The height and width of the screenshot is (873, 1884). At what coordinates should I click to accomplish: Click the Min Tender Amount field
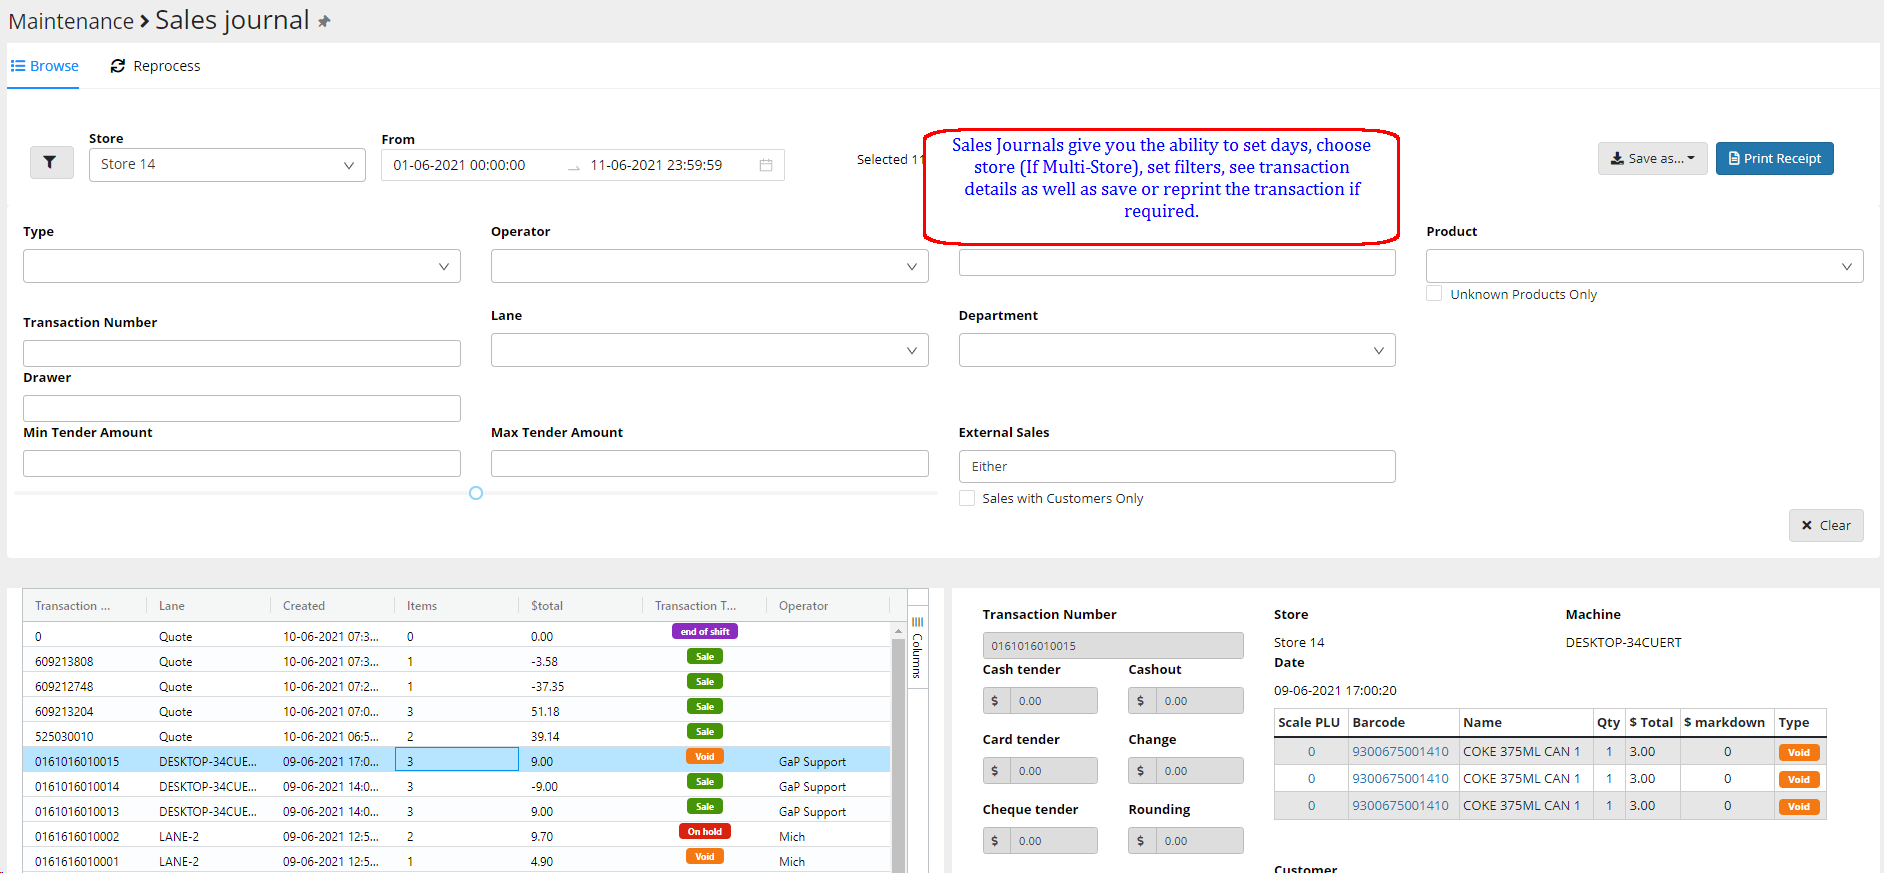point(242,464)
